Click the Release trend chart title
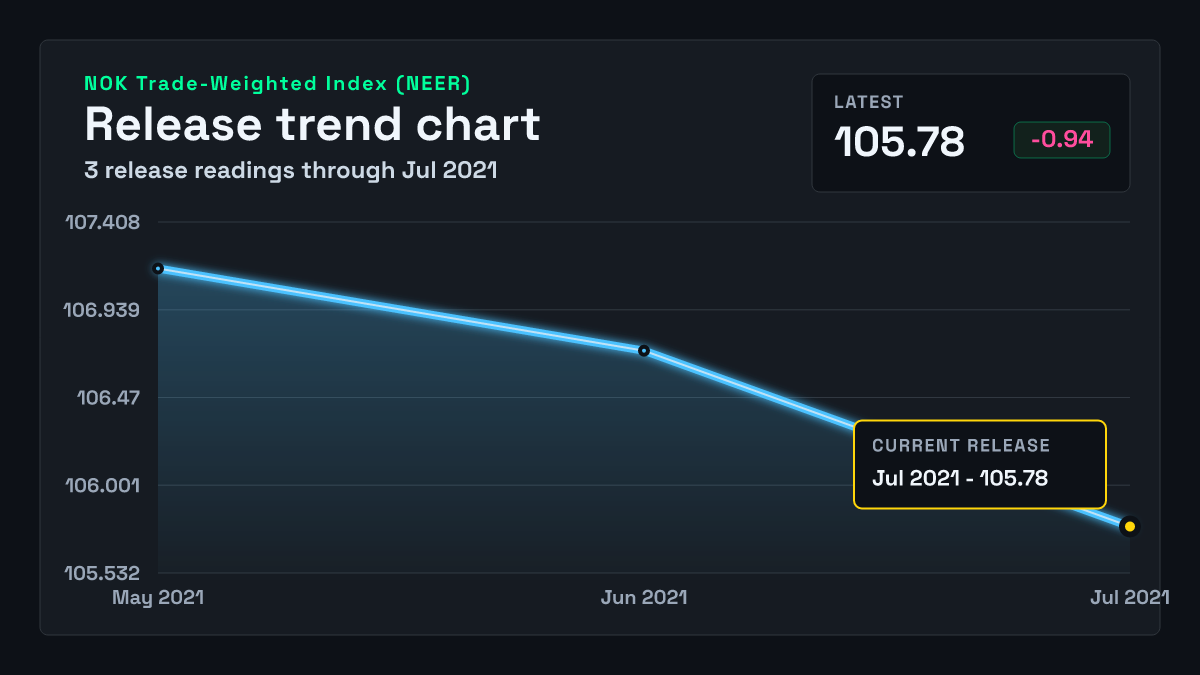The width and height of the screenshot is (1200, 675). pos(312,124)
